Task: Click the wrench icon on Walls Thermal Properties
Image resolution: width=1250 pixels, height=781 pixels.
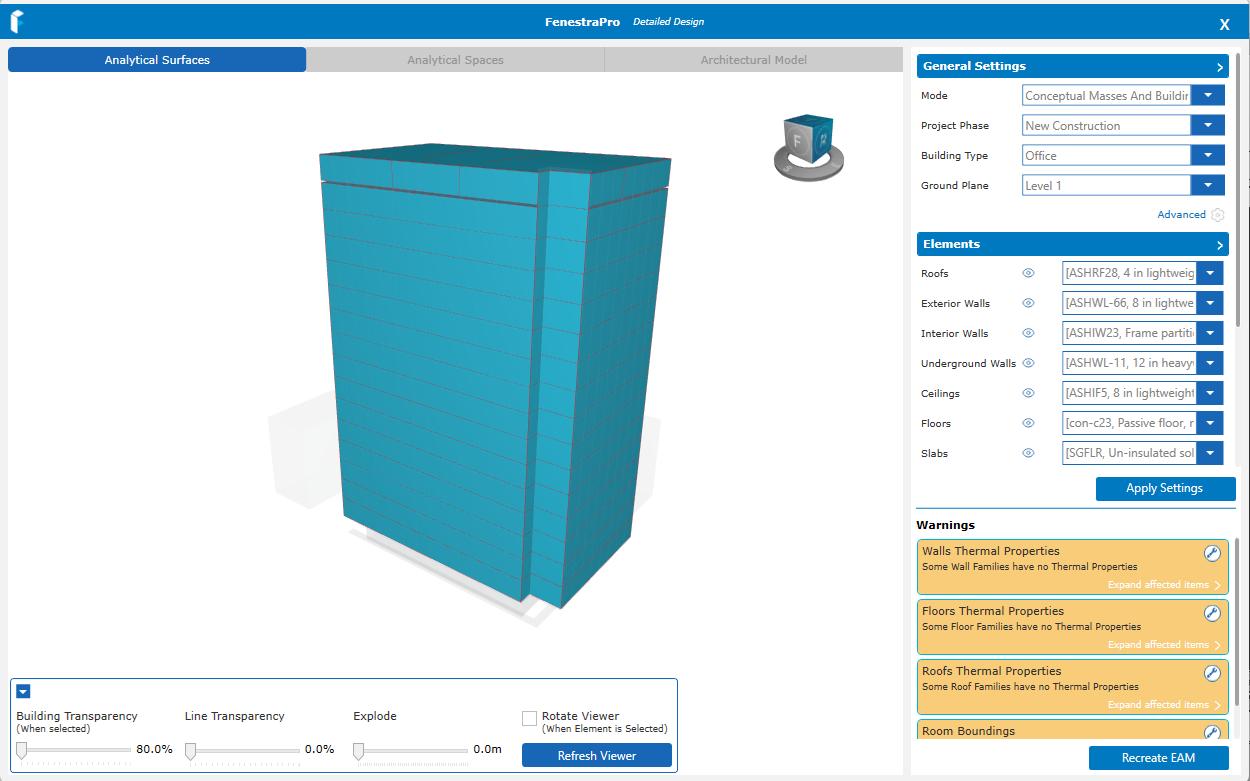Action: coord(1211,553)
